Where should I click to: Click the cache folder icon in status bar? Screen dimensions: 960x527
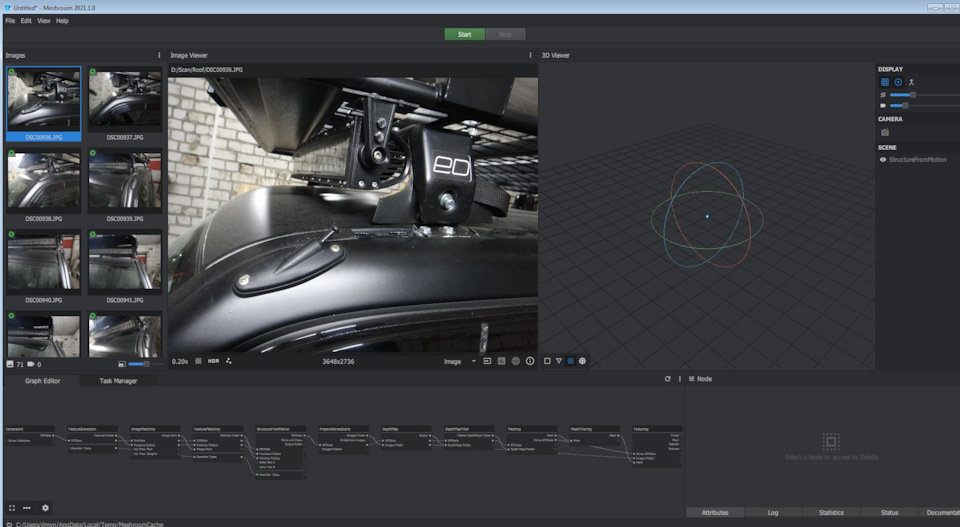(x=9, y=524)
